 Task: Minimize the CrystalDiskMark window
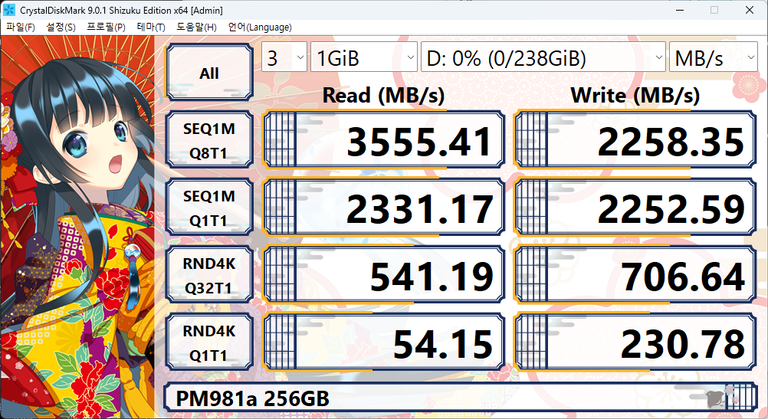pyautogui.click(x=680, y=10)
